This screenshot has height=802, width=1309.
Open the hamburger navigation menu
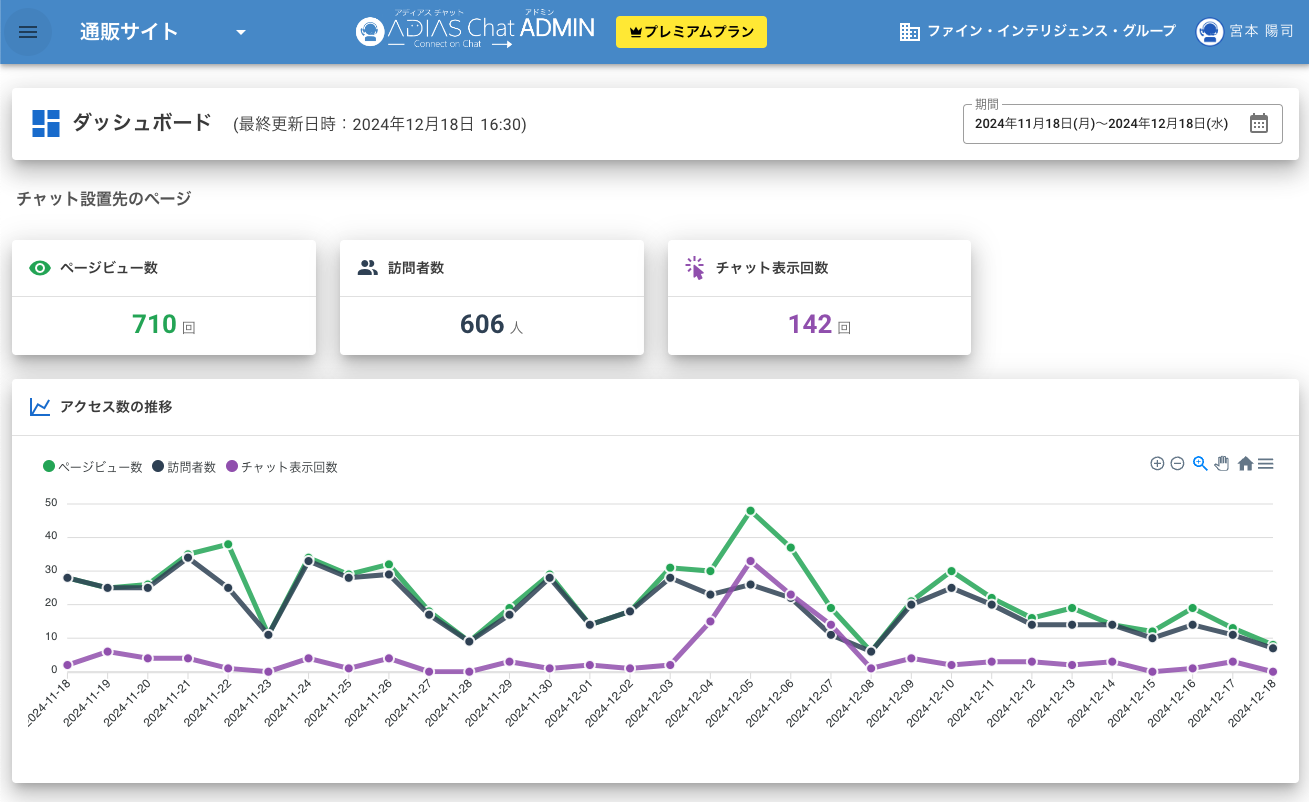pyautogui.click(x=28, y=32)
